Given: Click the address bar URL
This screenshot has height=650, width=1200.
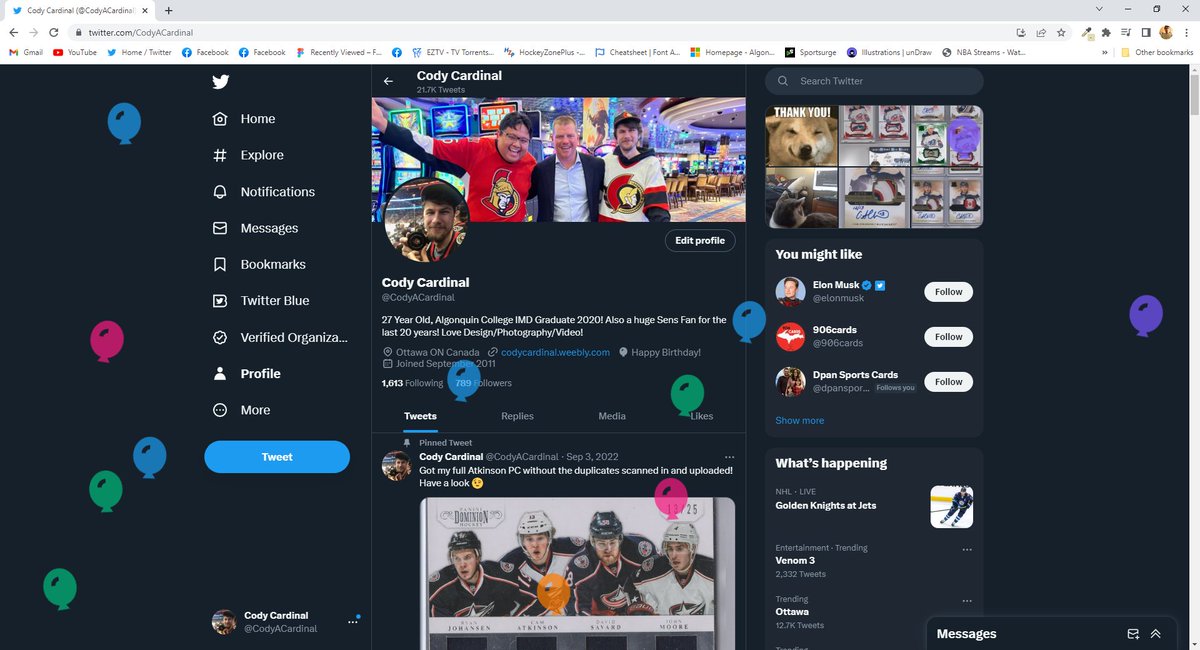Looking at the screenshot, I should click(141, 33).
